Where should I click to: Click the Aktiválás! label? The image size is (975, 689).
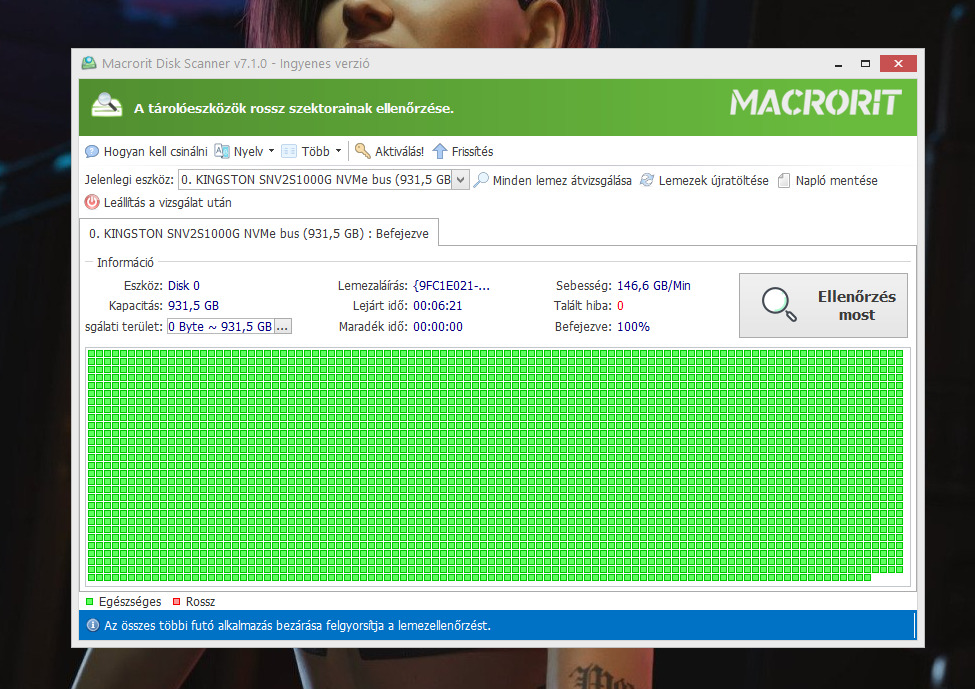pos(399,152)
